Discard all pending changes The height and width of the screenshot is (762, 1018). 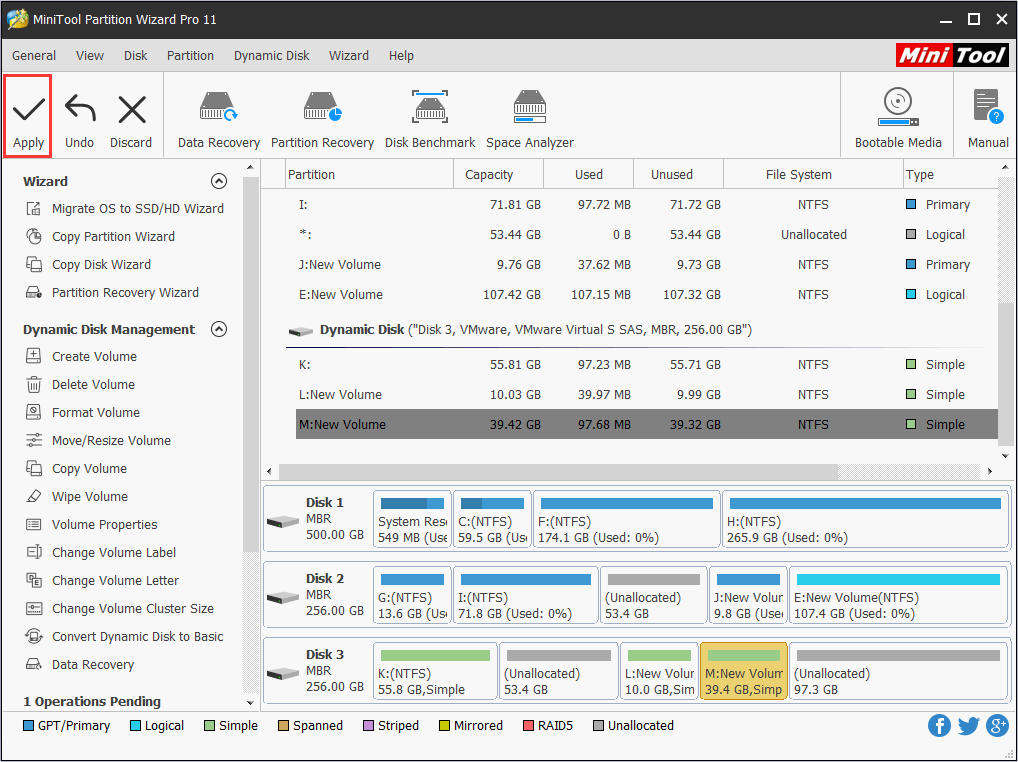[x=131, y=121]
